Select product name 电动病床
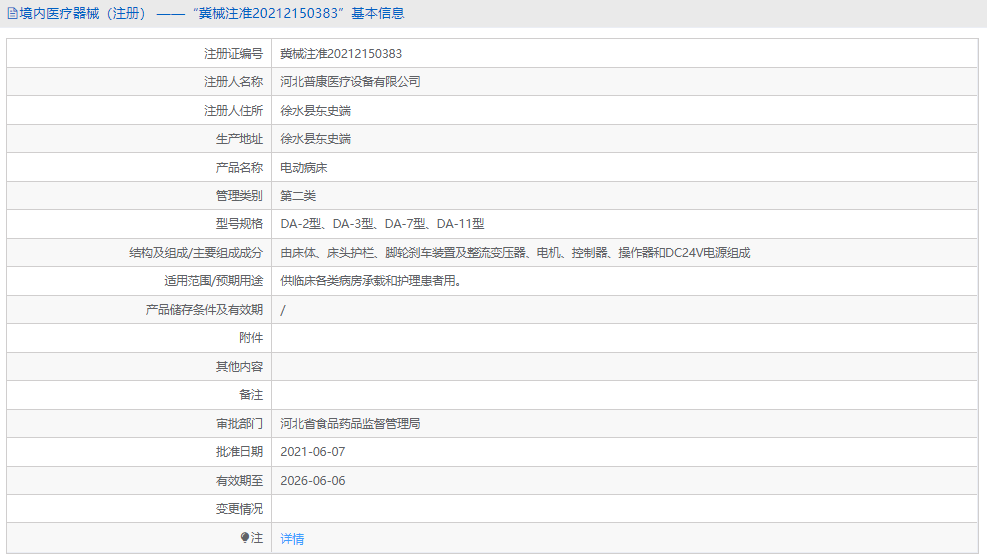 303,168
